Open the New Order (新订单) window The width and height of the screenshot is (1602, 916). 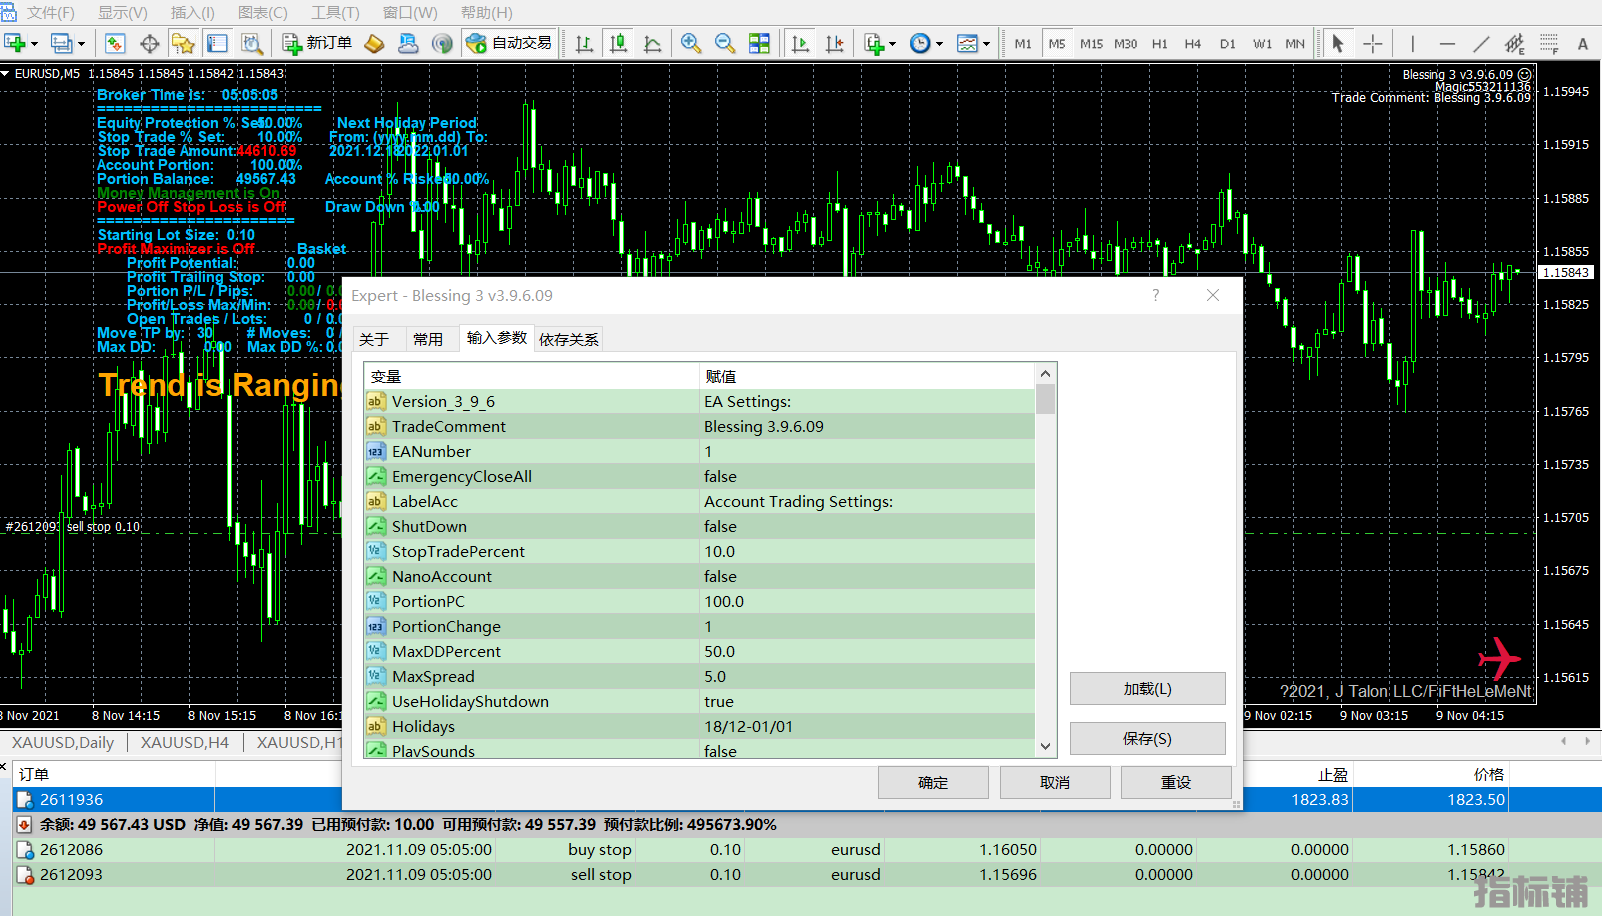tap(318, 43)
